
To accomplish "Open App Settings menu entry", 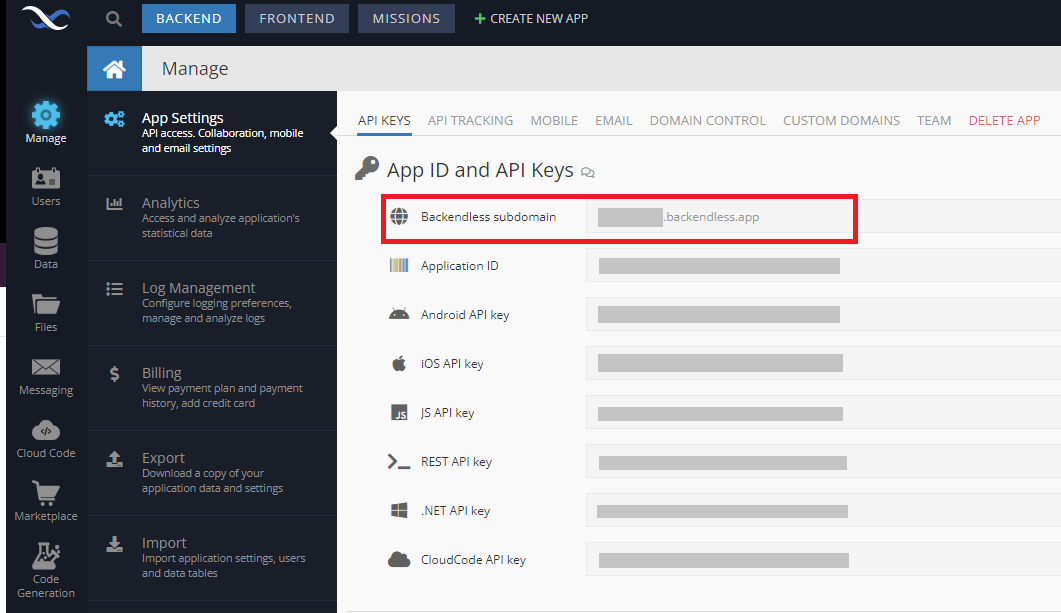I will click(x=212, y=133).
